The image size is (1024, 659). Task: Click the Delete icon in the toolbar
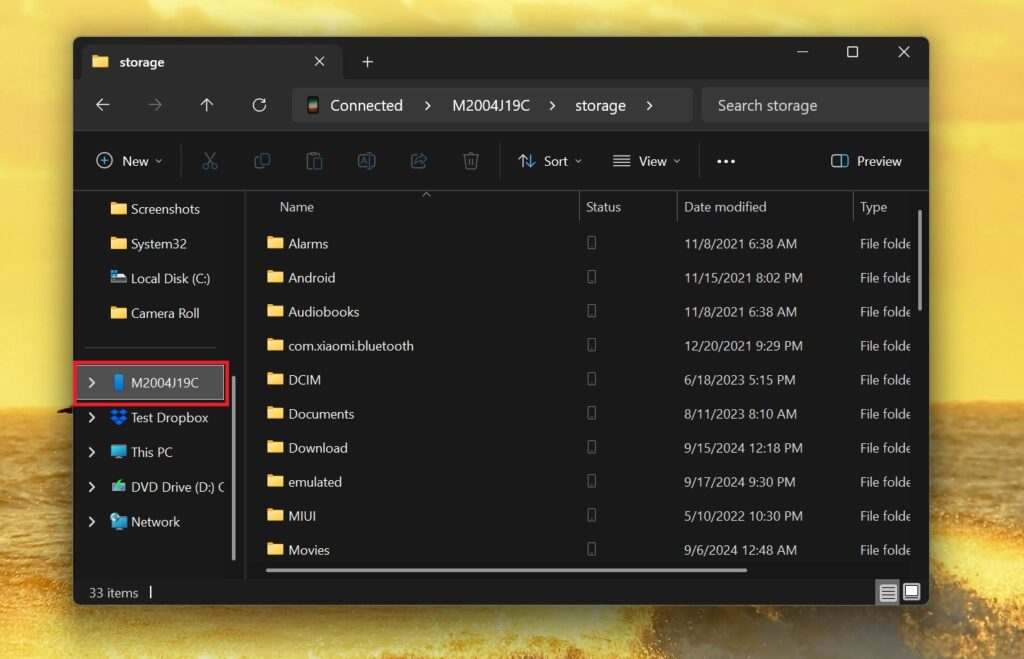coord(470,160)
